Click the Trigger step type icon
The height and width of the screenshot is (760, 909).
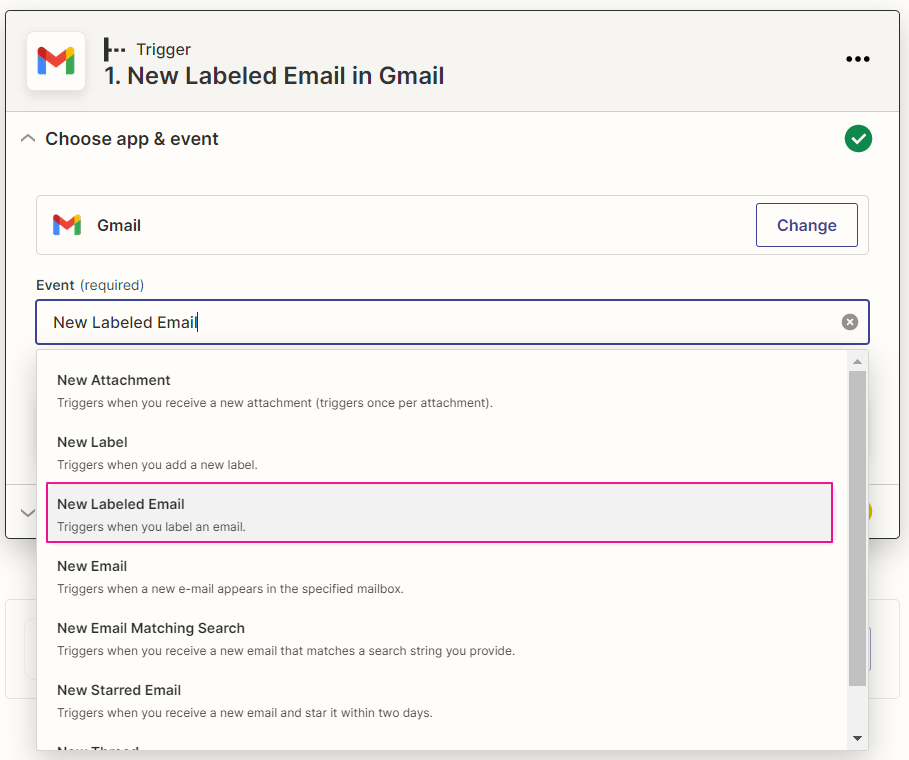point(115,49)
